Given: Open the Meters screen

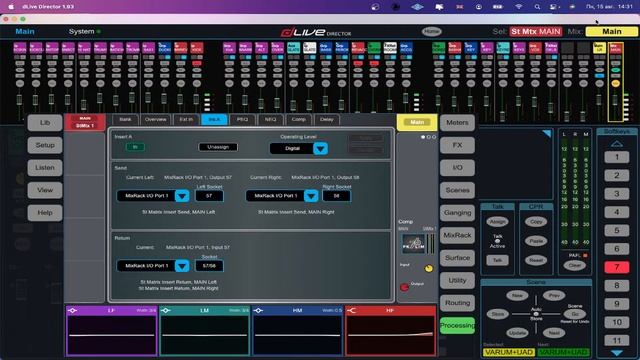Looking at the screenshot, I should tap(458, 122).
